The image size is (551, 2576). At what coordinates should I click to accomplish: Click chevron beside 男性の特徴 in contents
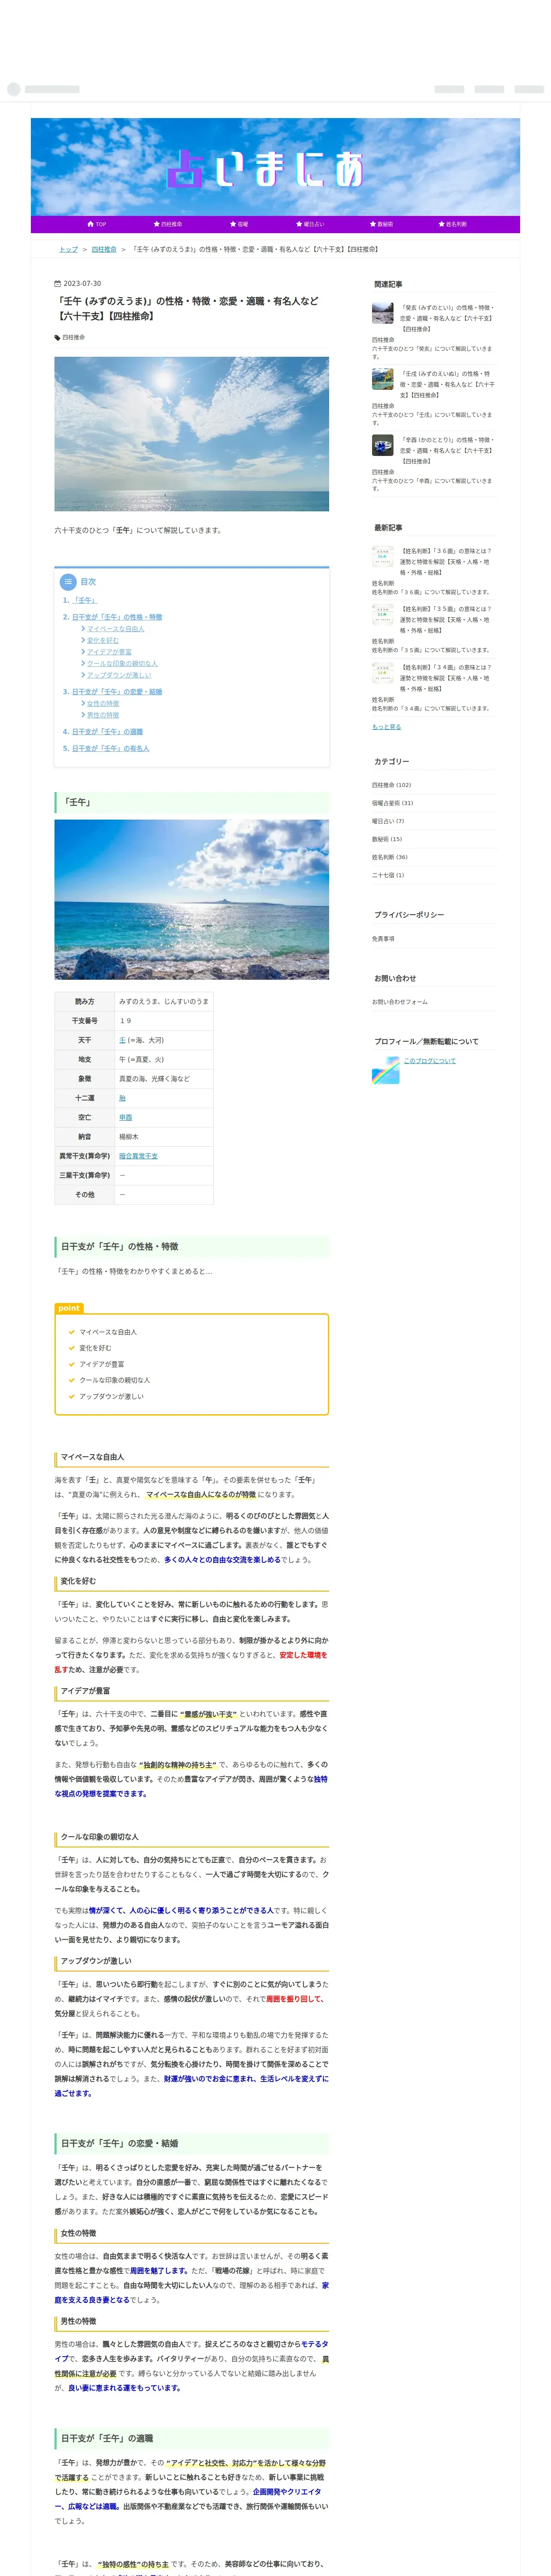[83, 715]
